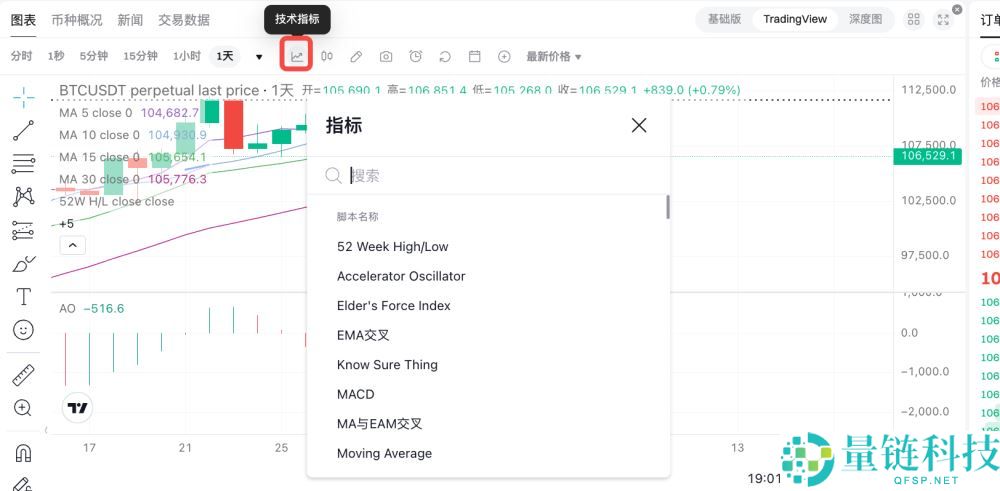The image size is (1000, 491).
Task: Click the AO indicator pane label
Action: (x=67, y=309)
